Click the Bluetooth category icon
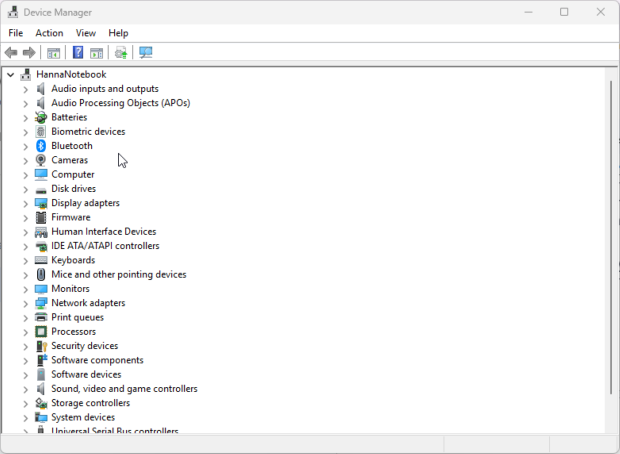 click(x=41, y=146)
